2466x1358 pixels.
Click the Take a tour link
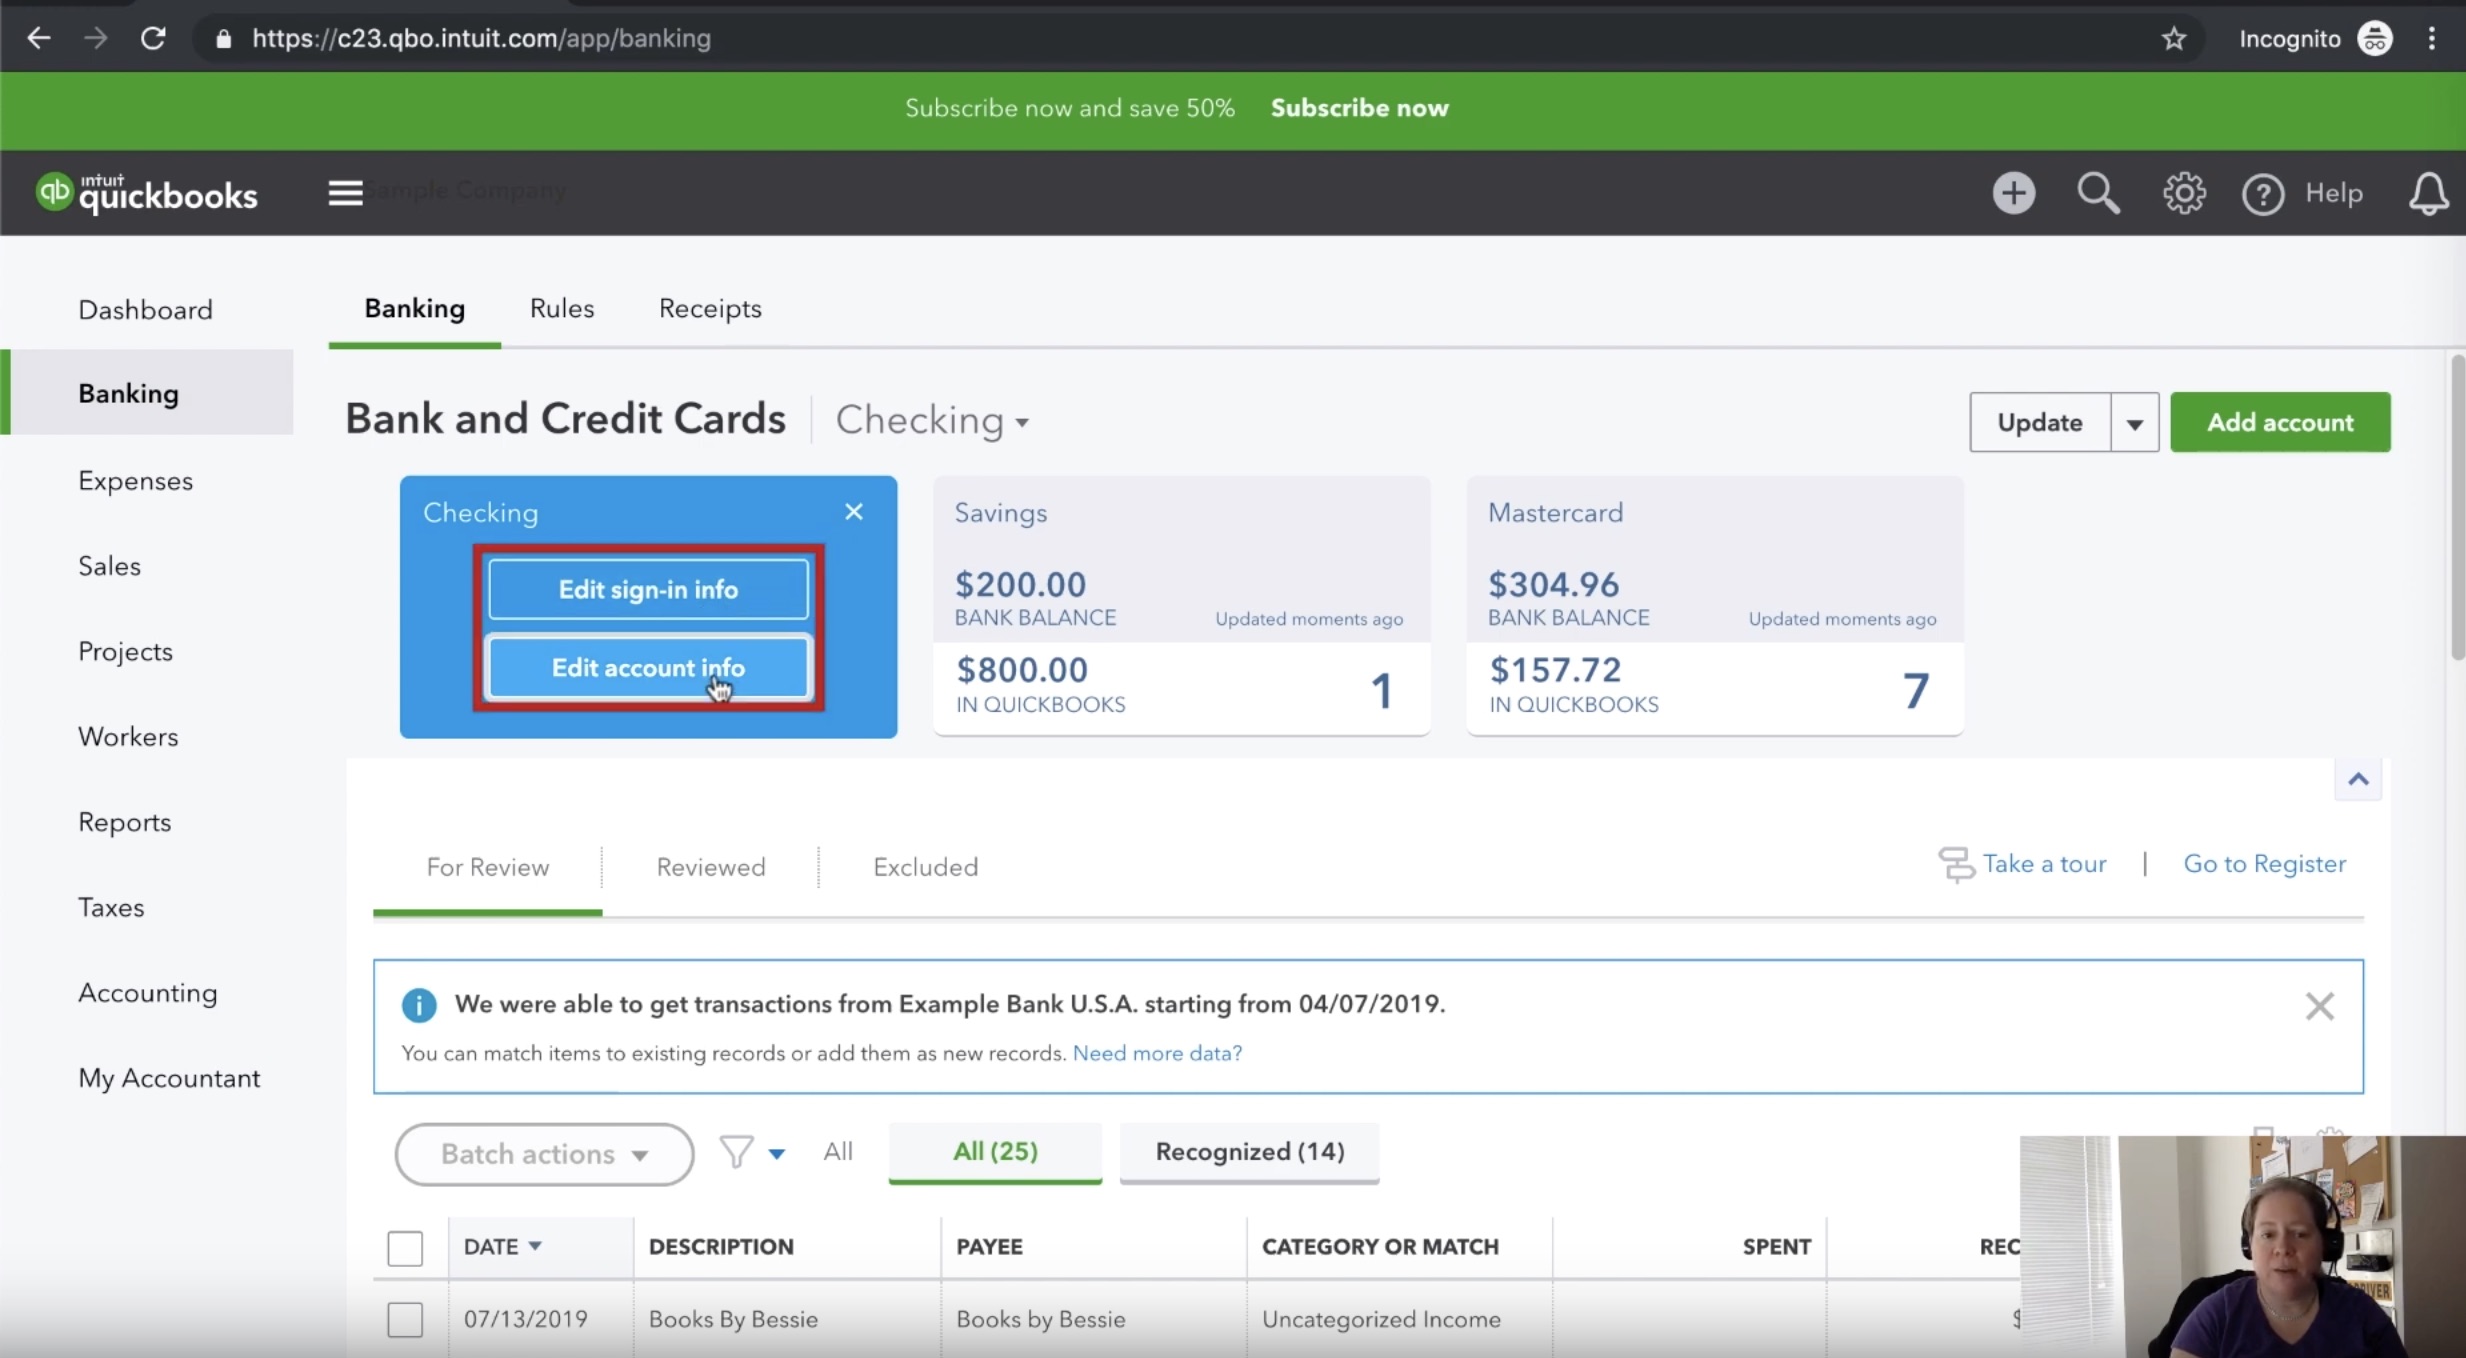(2044, 864)
